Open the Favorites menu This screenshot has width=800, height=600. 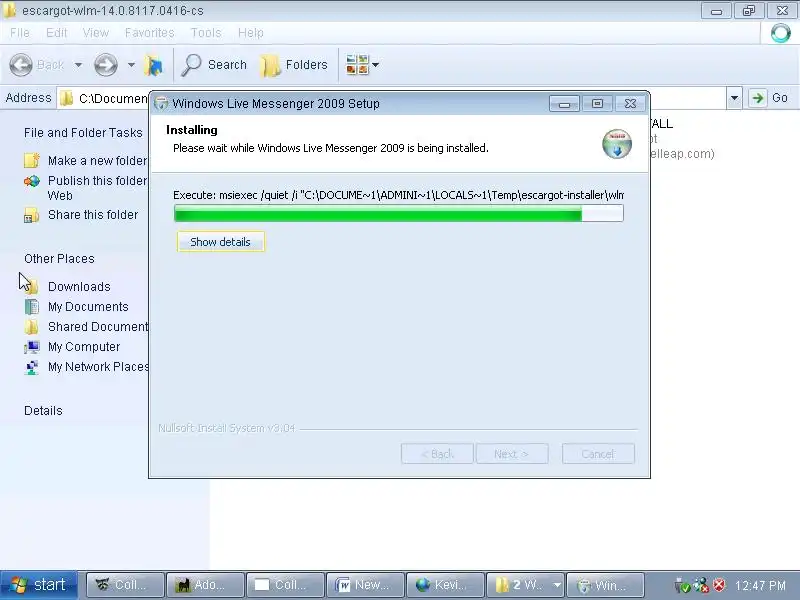coord(149,33)
